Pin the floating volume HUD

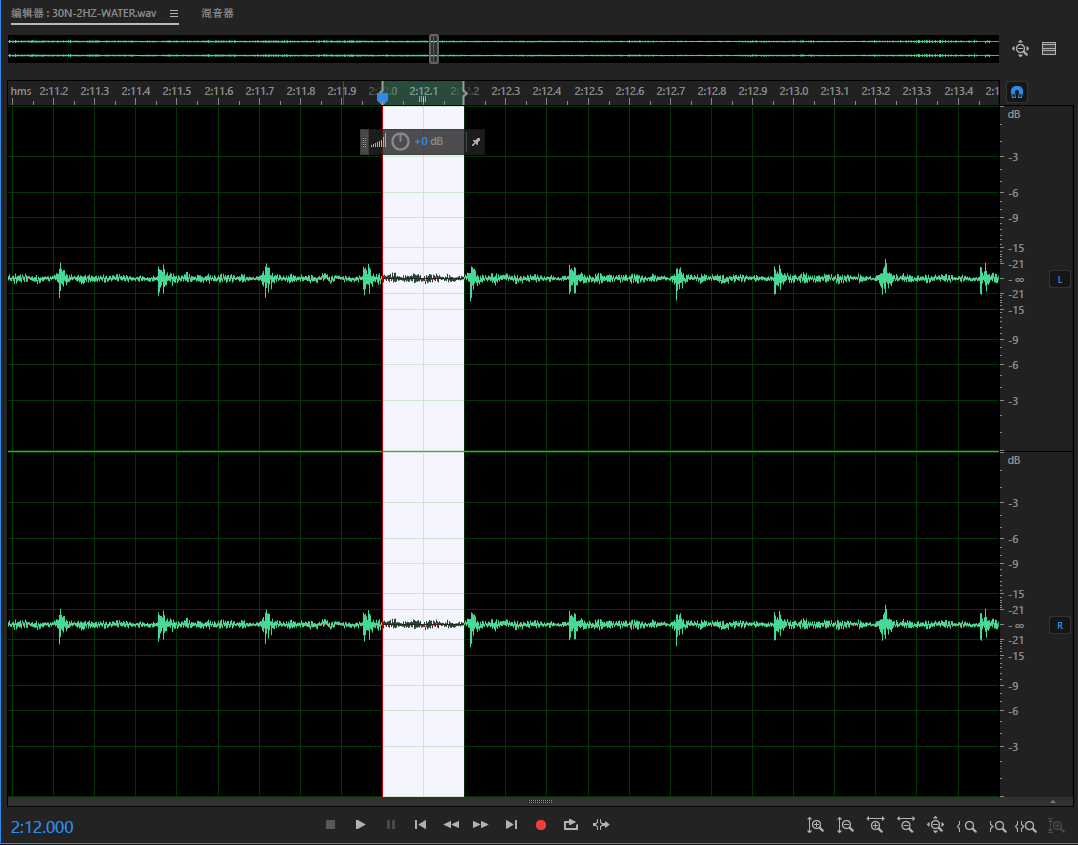(x=476, y=142)
